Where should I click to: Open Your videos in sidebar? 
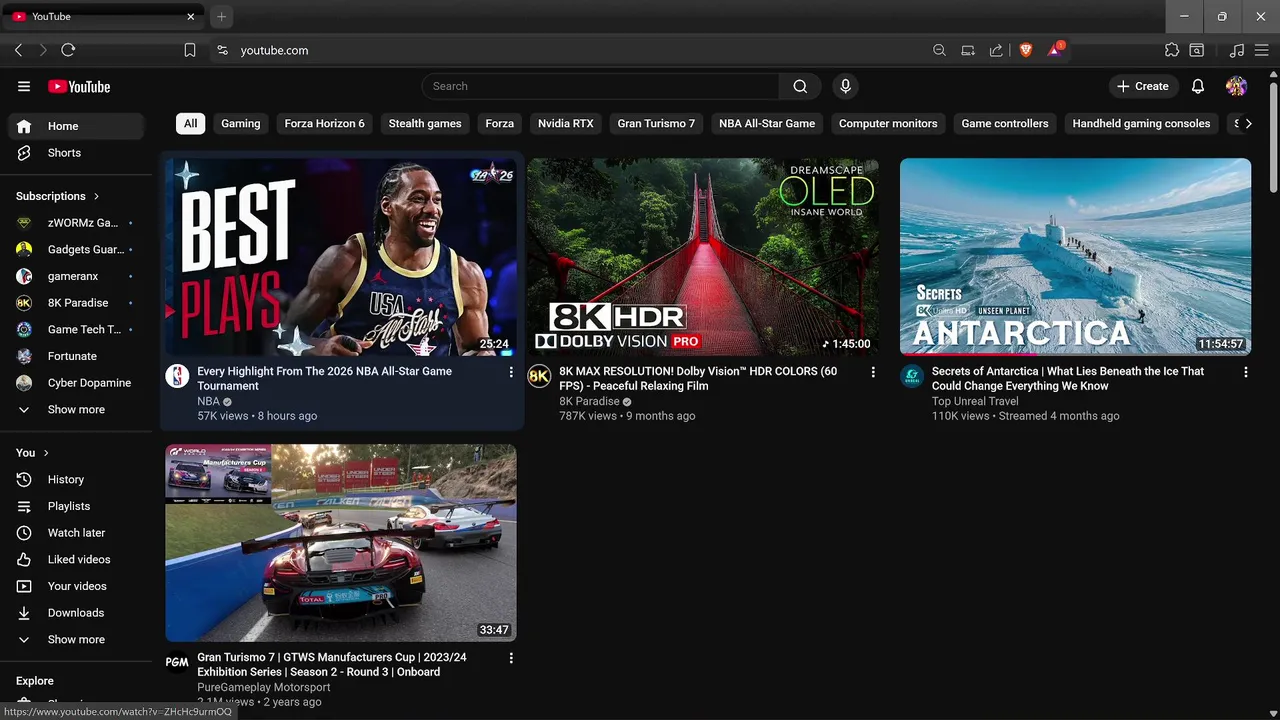[76, 587]
